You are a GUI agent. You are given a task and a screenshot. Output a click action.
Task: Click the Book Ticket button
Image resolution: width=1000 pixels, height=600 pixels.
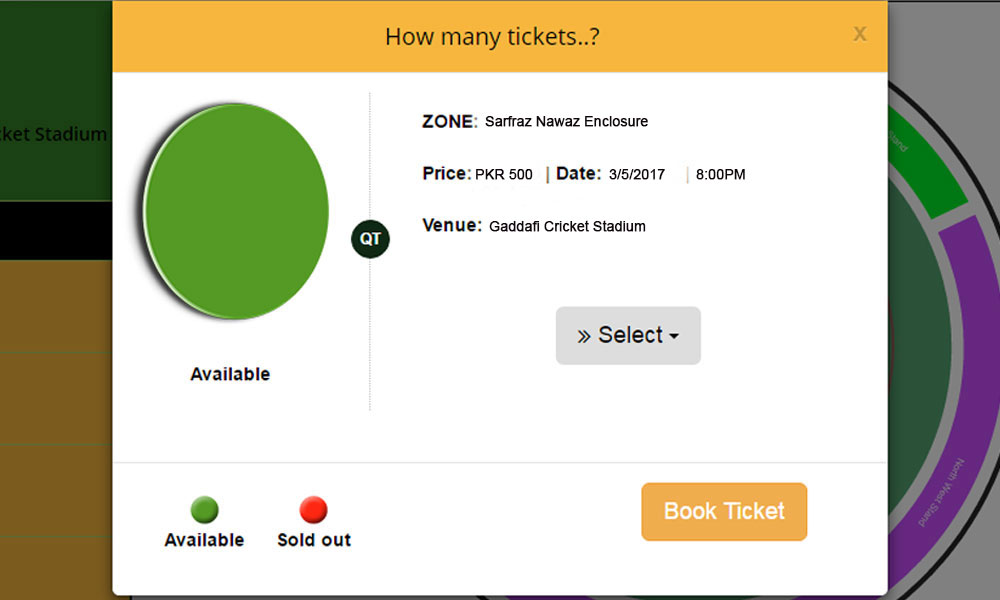724,511
